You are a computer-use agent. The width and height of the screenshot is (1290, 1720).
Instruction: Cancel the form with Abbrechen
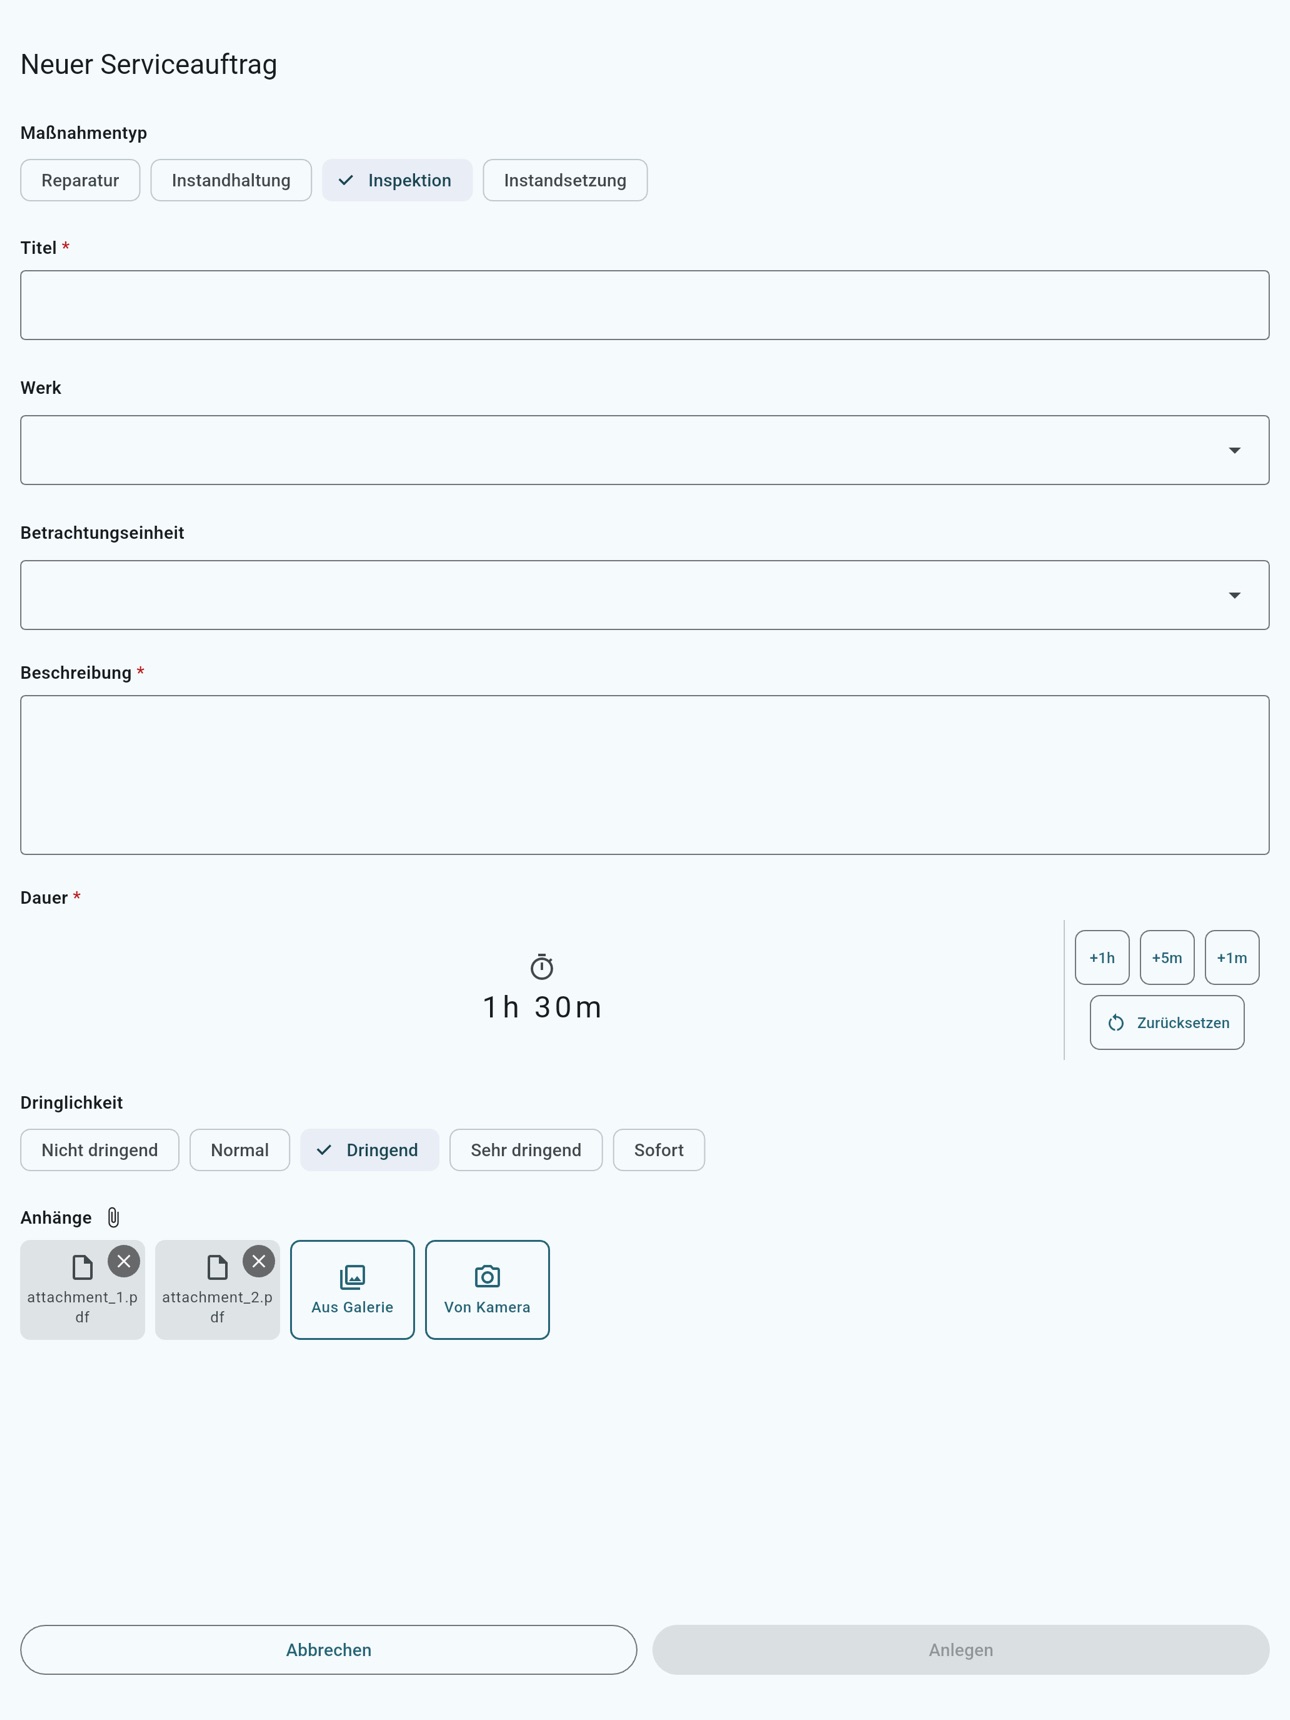click(x=328, y=1650)
